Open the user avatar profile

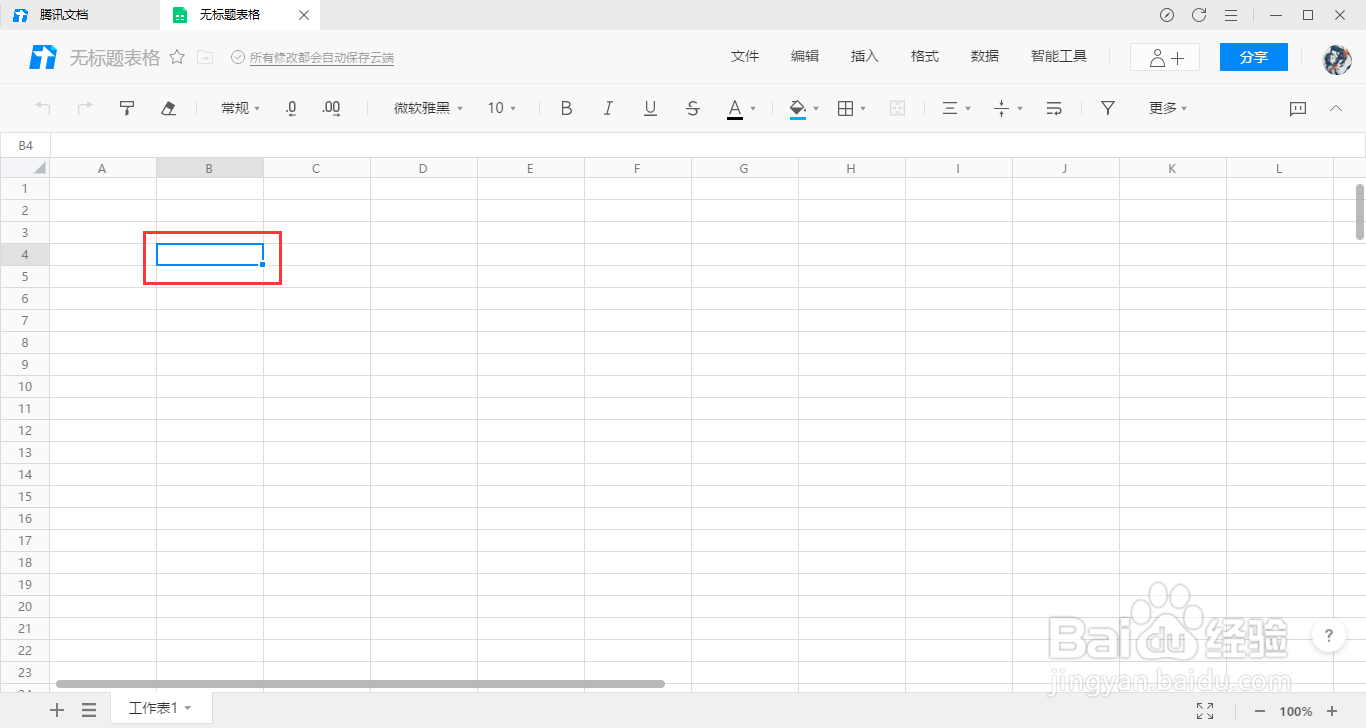pos(1337,58)
